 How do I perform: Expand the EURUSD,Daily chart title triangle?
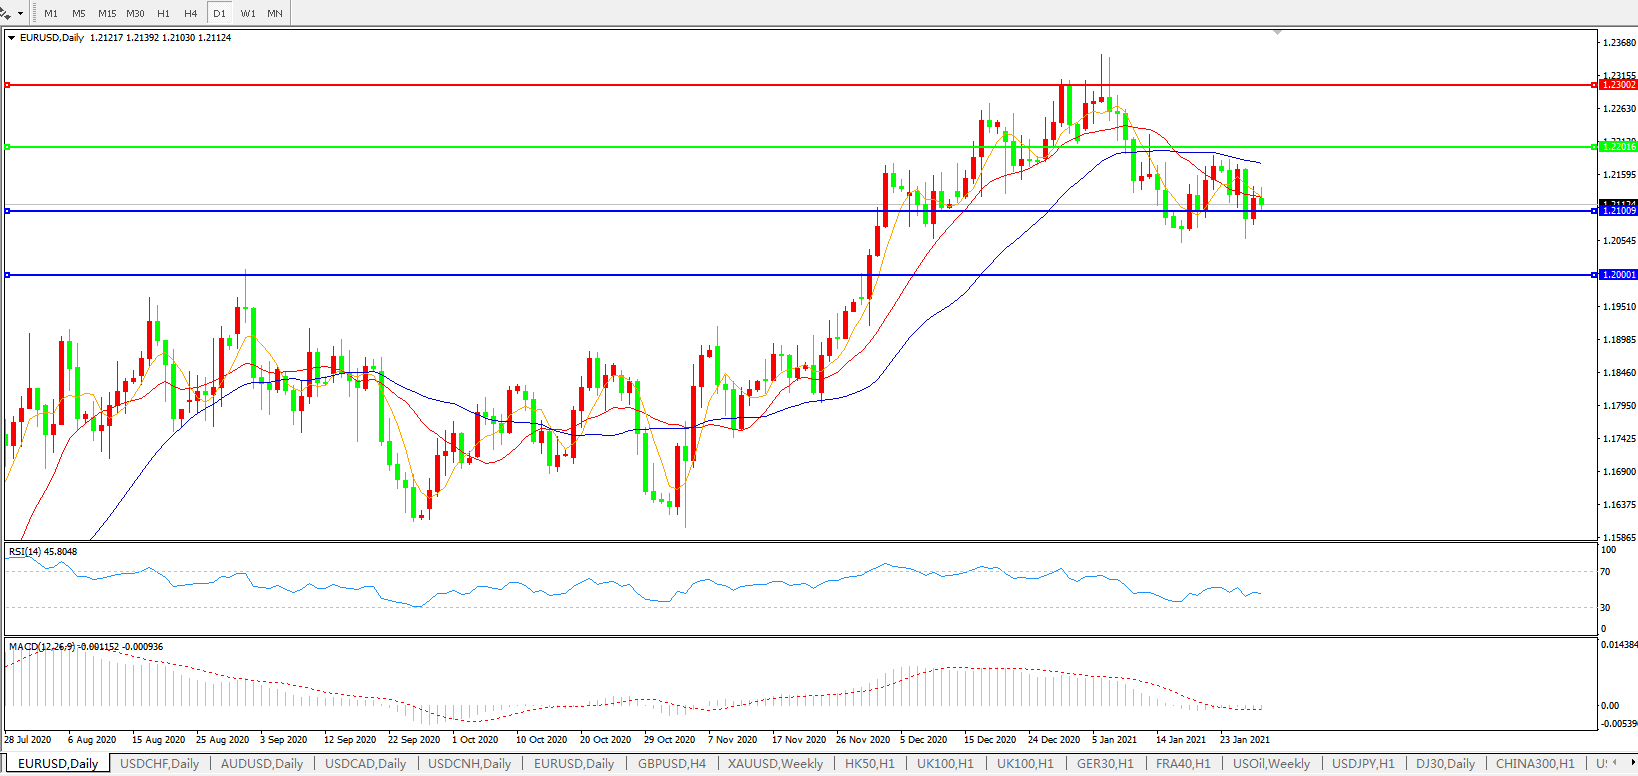pos(11,38)
